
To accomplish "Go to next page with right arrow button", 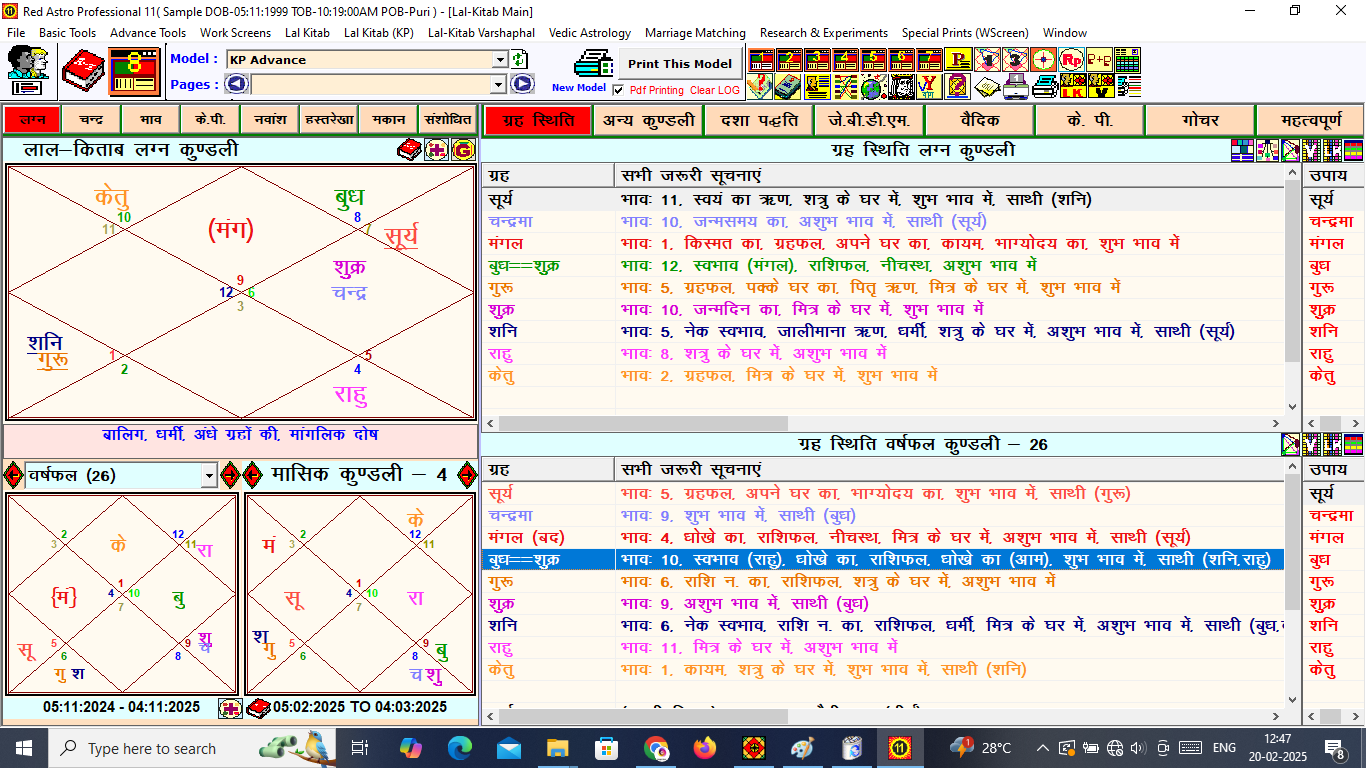I will pos(523,85).
